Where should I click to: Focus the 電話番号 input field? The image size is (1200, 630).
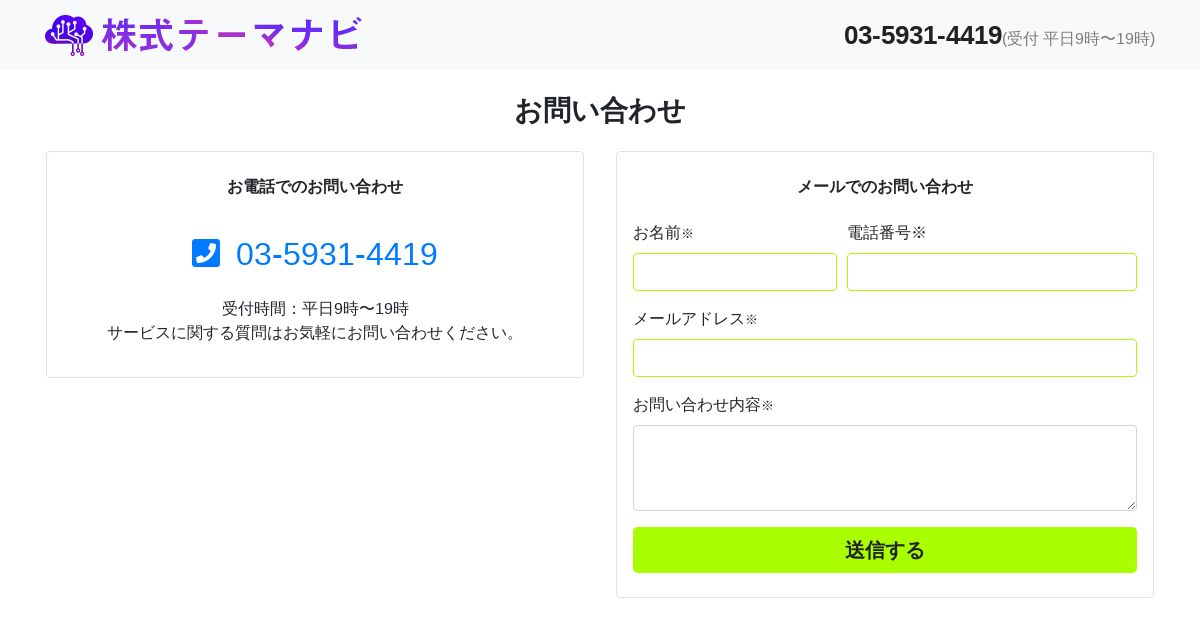(991, 272)
